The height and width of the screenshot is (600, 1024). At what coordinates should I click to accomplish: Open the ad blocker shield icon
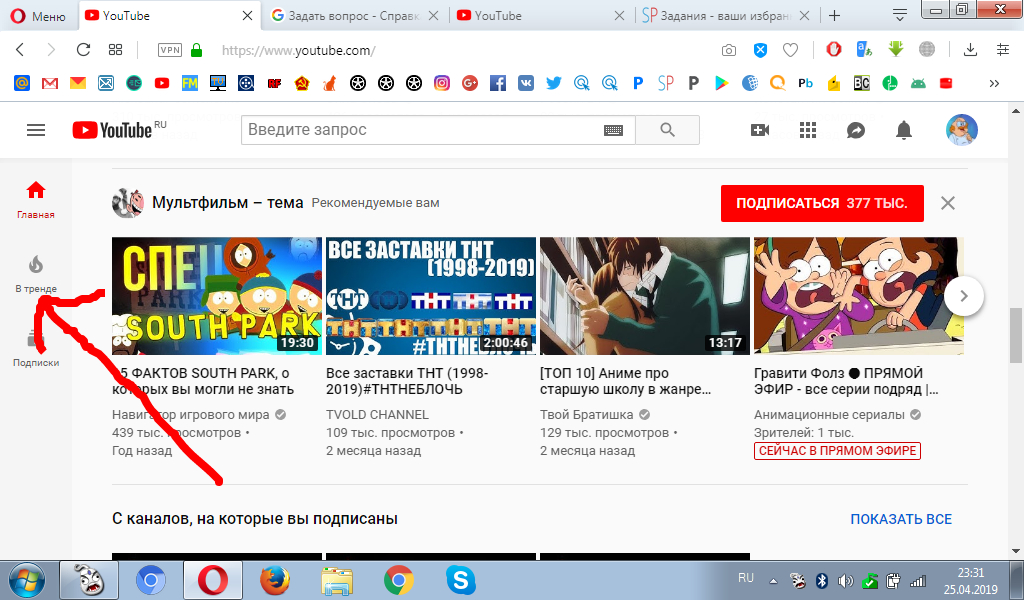(760, 50)
